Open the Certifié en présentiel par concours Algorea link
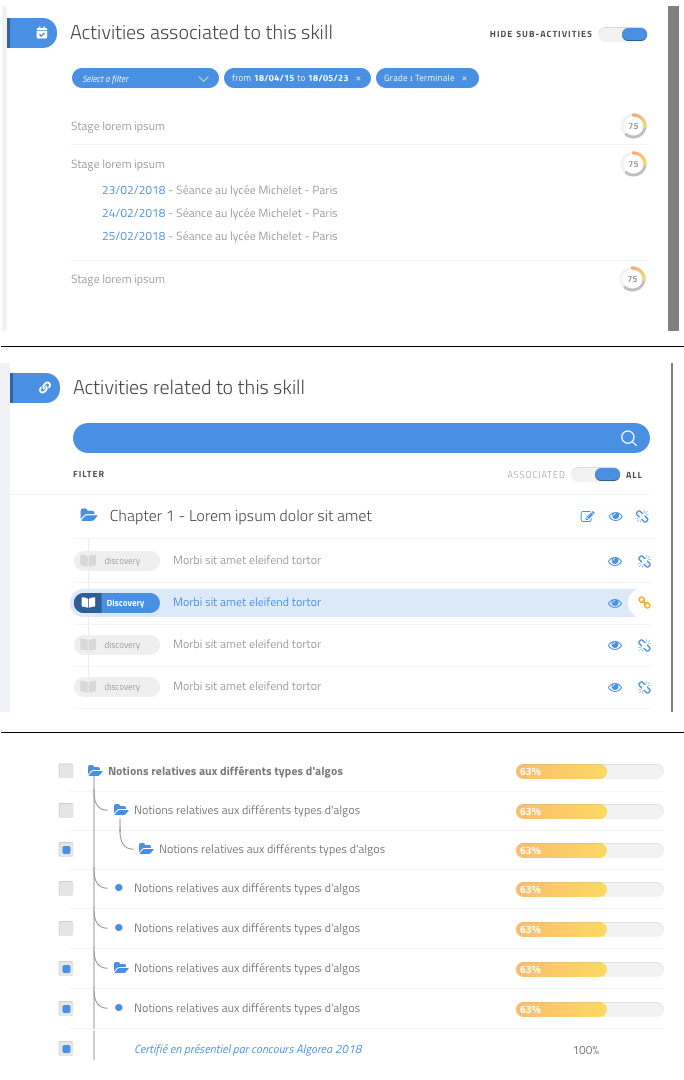This screenshot has width=684, height=1080. tap(248, 1049)
